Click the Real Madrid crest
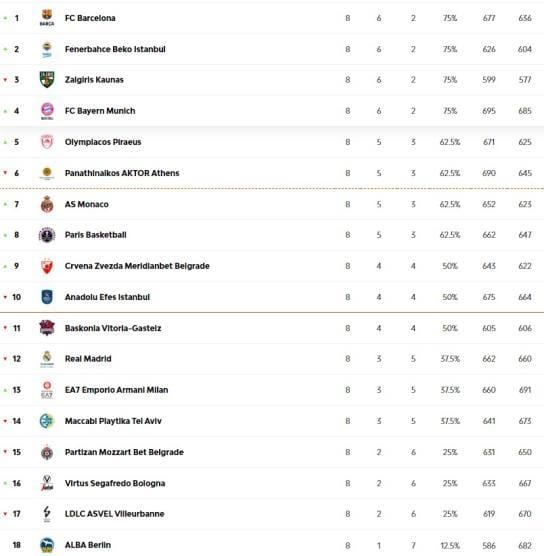The height and width of the screenshot is (556, 544). pyautogui.click(x=47, y=359)
